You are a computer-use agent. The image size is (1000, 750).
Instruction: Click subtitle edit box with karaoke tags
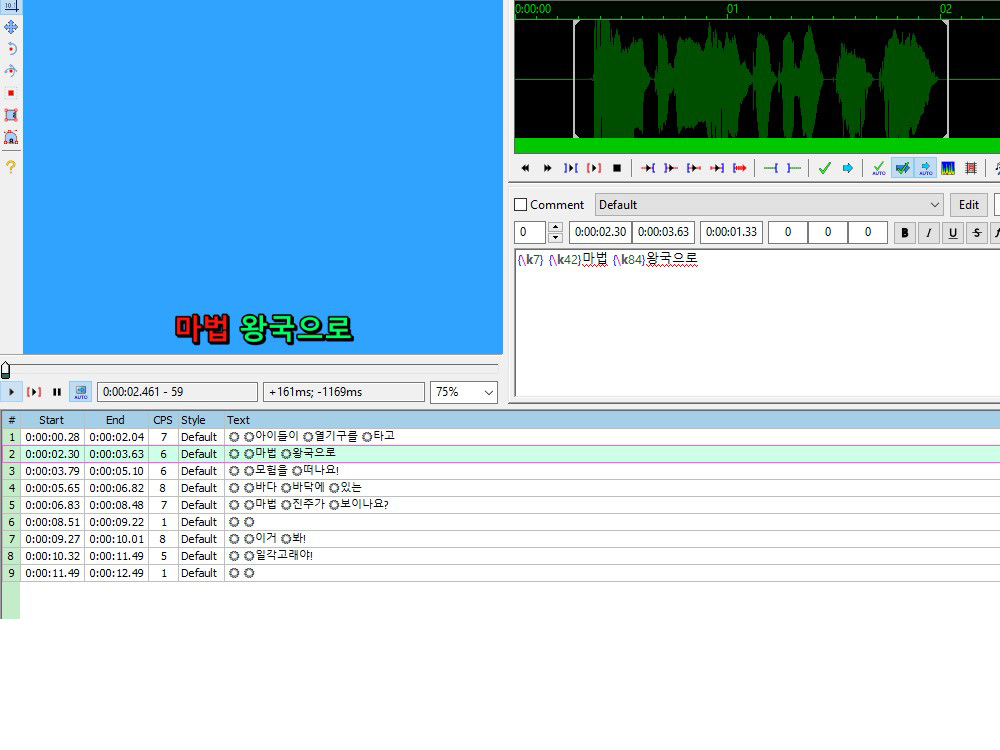click(758, 323)
